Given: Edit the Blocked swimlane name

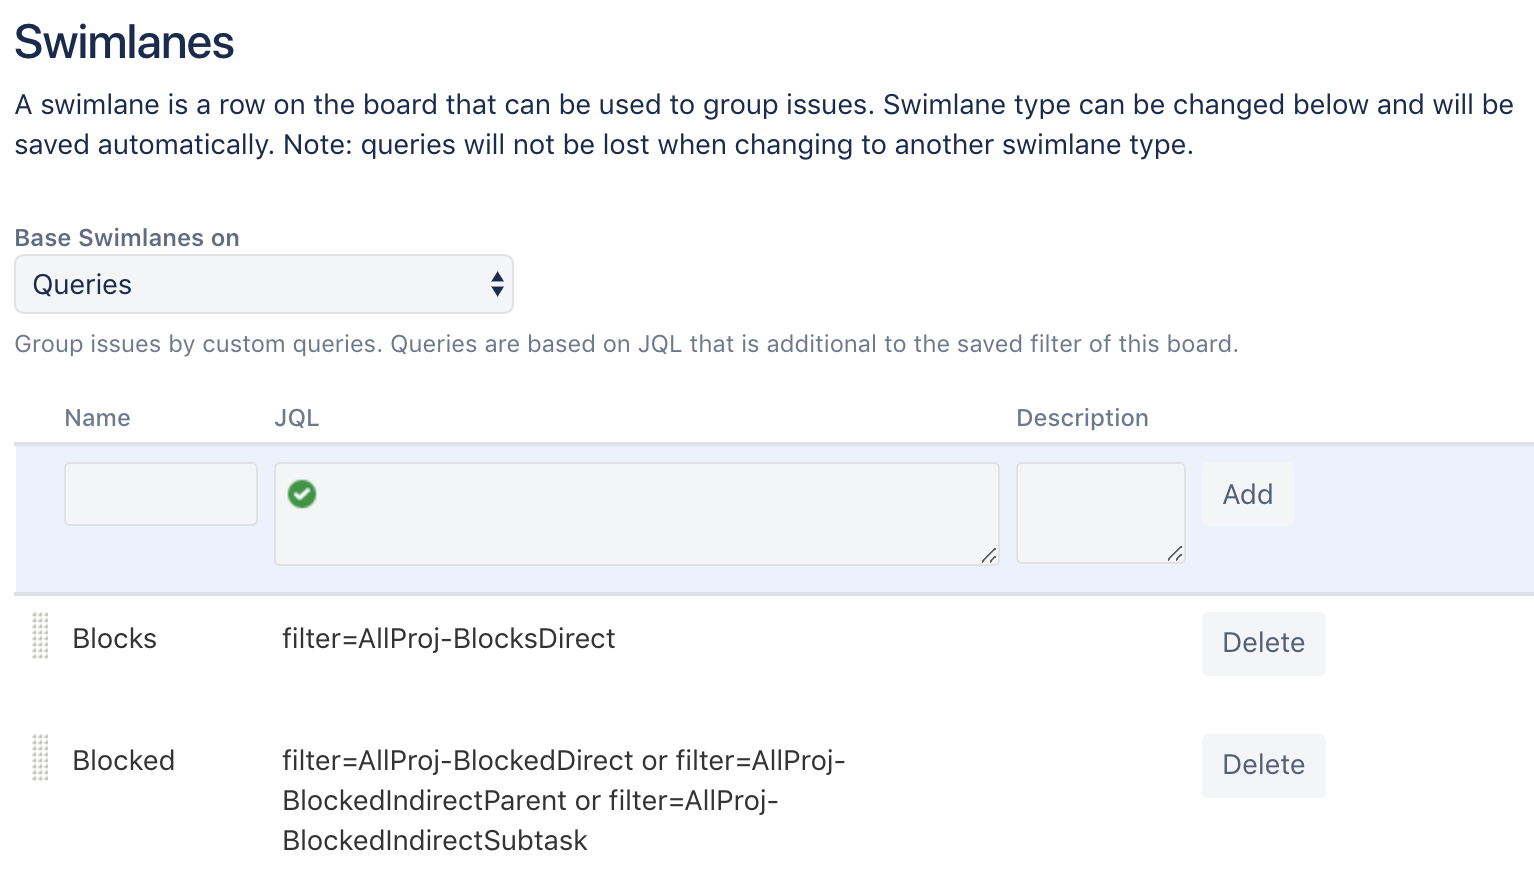Looking at the screenshot, I should (124, 761).
